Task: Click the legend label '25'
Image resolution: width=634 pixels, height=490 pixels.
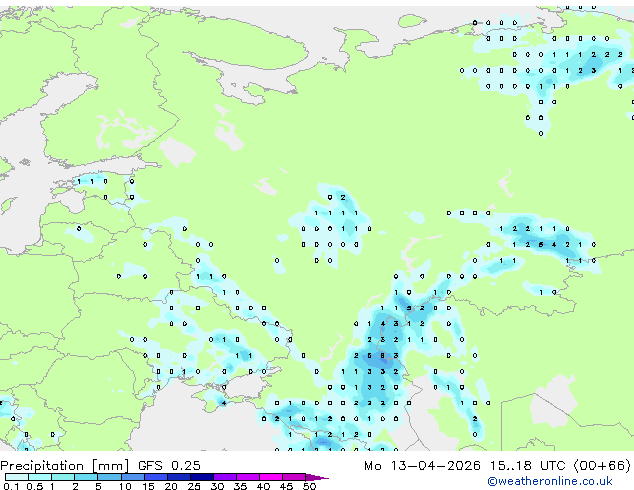Action: (x=194, y=486)
